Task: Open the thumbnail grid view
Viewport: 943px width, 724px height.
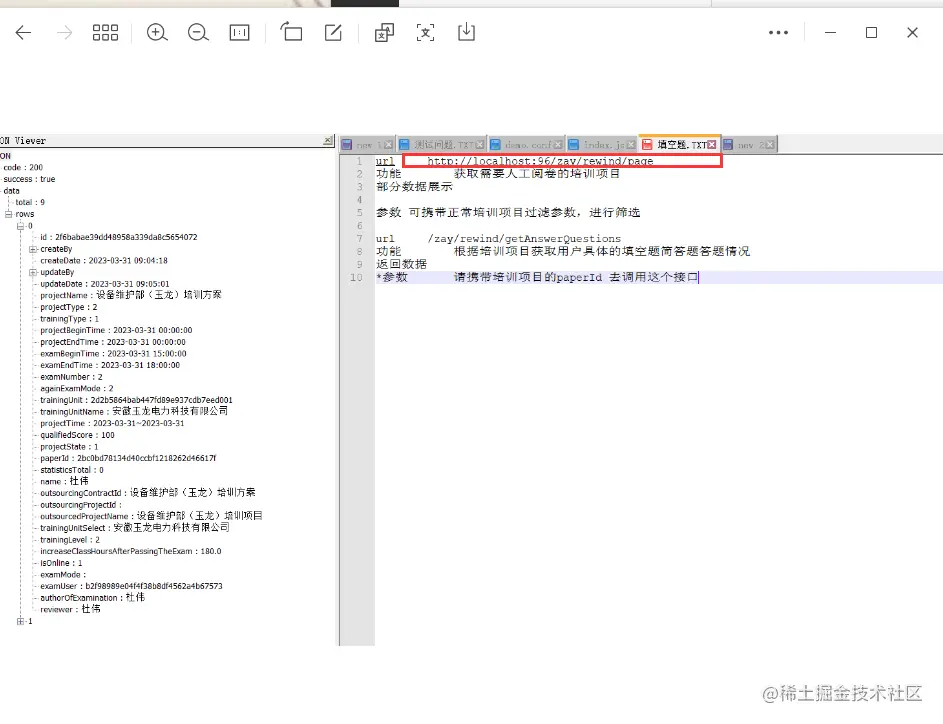Action: [105, 32]
